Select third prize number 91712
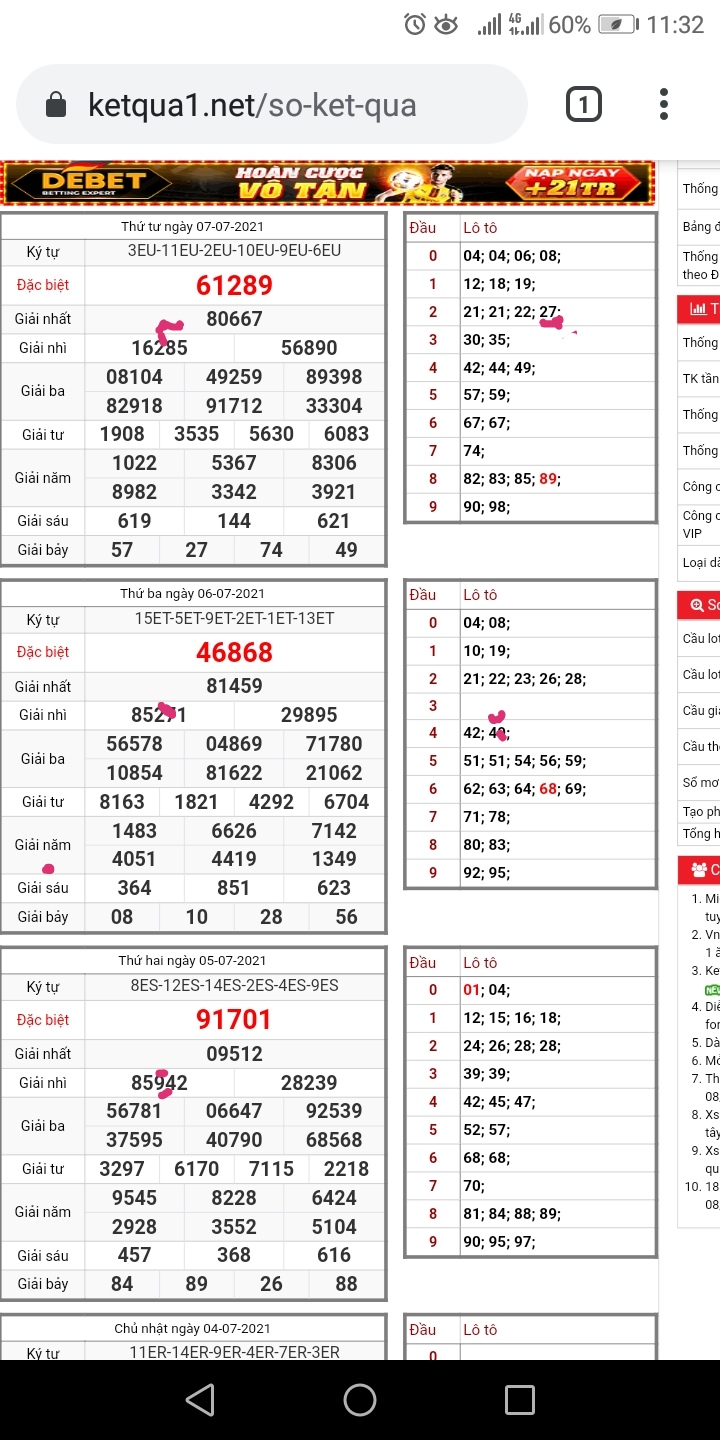This screenshot has height=1440, width=720. (234, 406)
